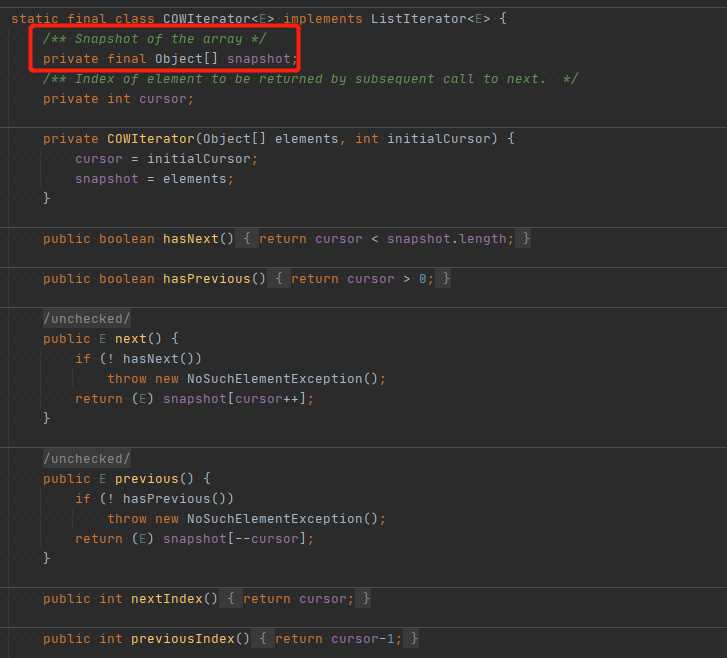Click the COWIterator class name in the declaration

pos(207,19)
